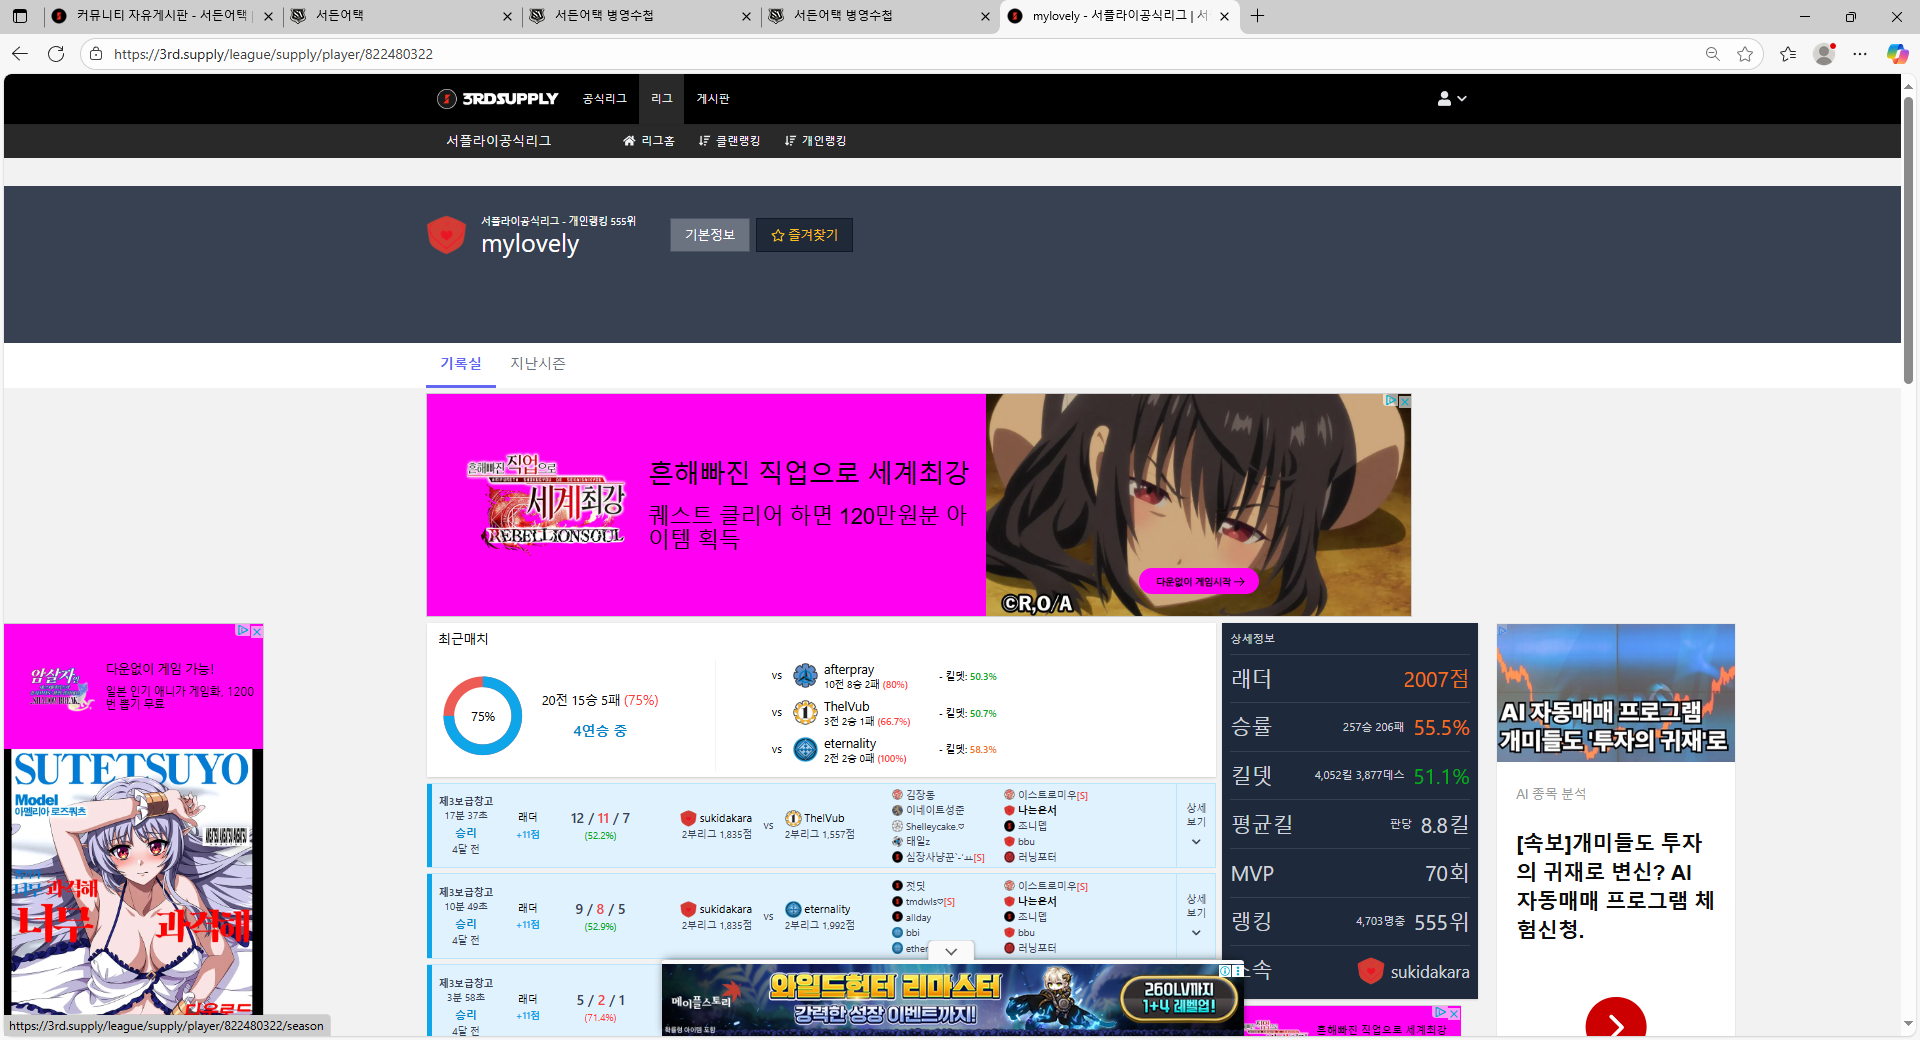
Task: Open 클랜랭킹 sort link
Action: (729, 141)
